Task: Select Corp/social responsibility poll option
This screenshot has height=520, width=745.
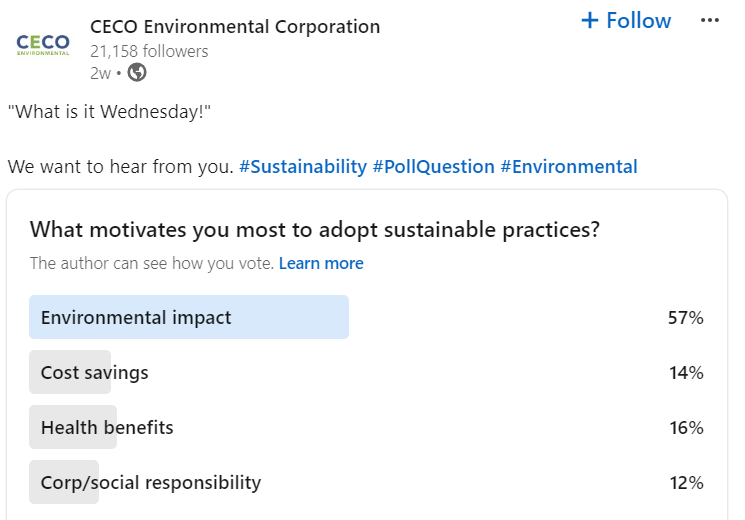Action: point(150,483)
